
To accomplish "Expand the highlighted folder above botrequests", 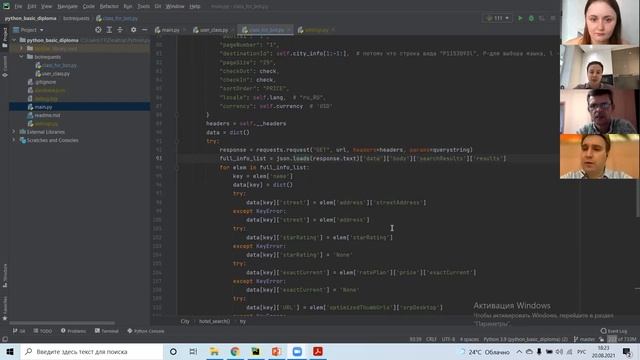I will [22, 48].
